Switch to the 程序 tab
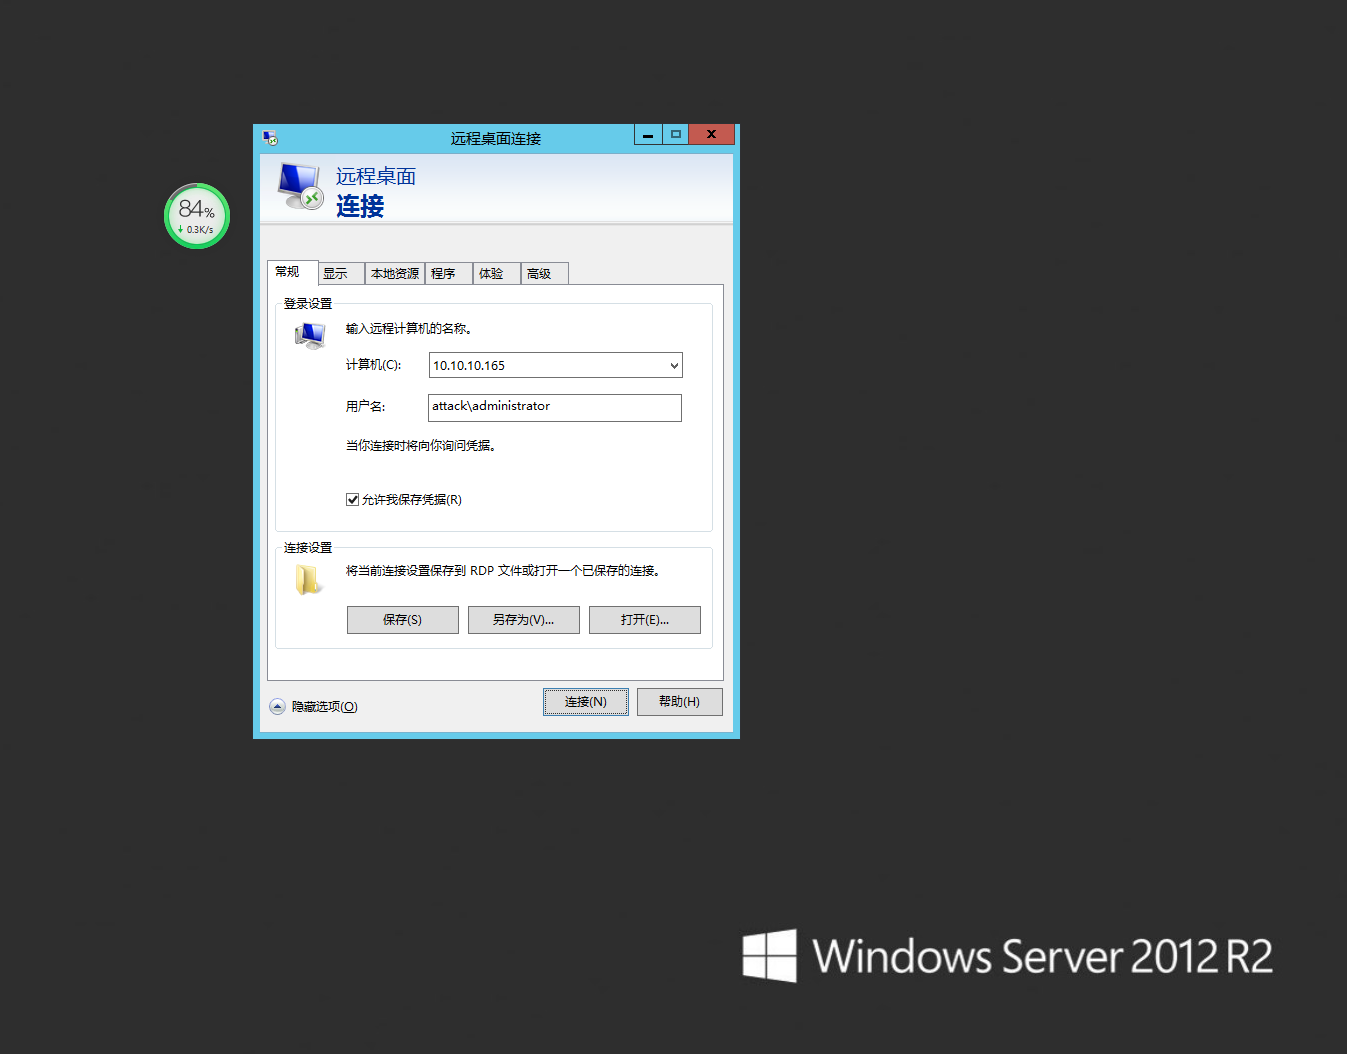The height and width of the screenshot is (1054, 1347). pos(449,274)
